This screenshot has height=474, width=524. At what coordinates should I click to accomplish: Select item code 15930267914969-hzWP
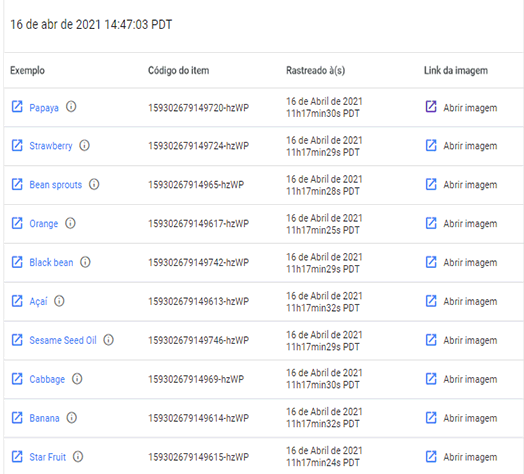pos(196,379)
